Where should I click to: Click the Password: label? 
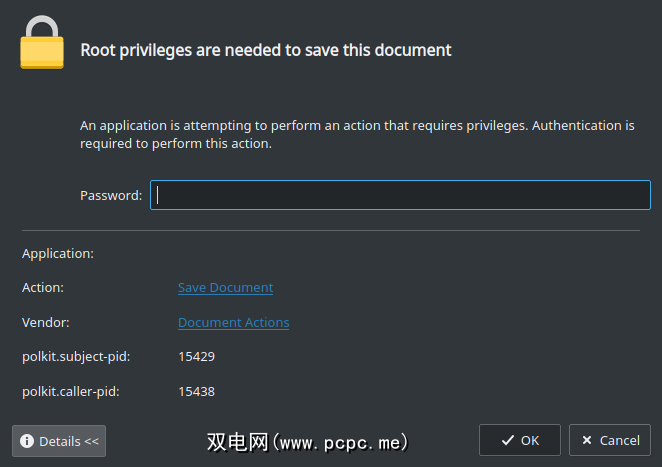[x=111, y=196]
